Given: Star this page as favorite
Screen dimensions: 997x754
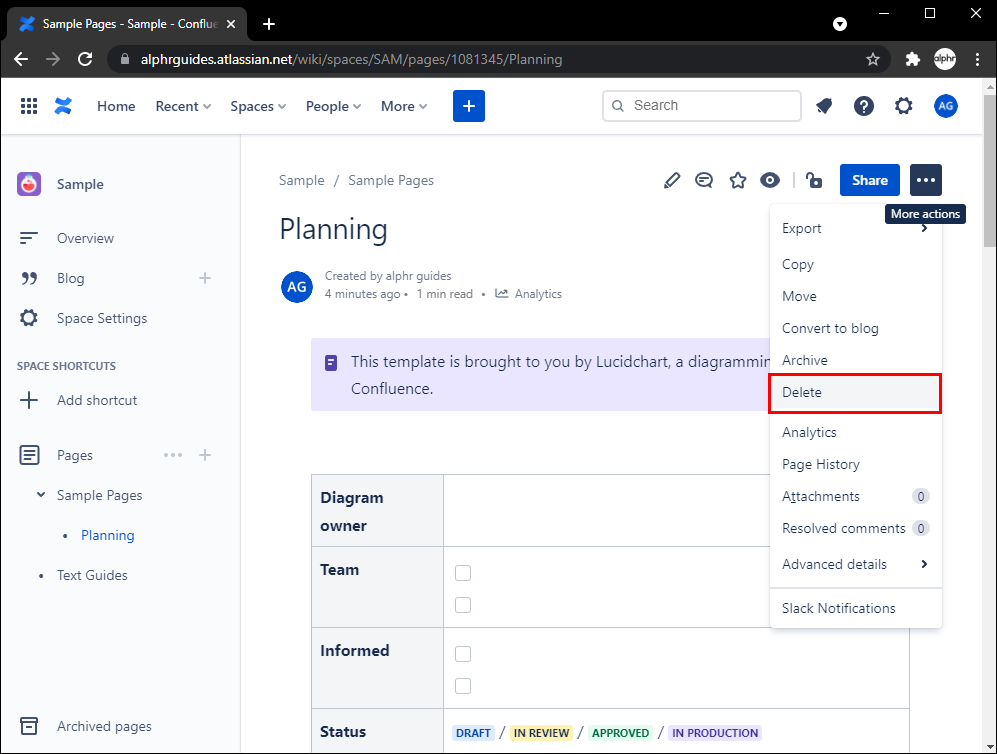Looking at the screenshot, I should (x=738, y=180).
